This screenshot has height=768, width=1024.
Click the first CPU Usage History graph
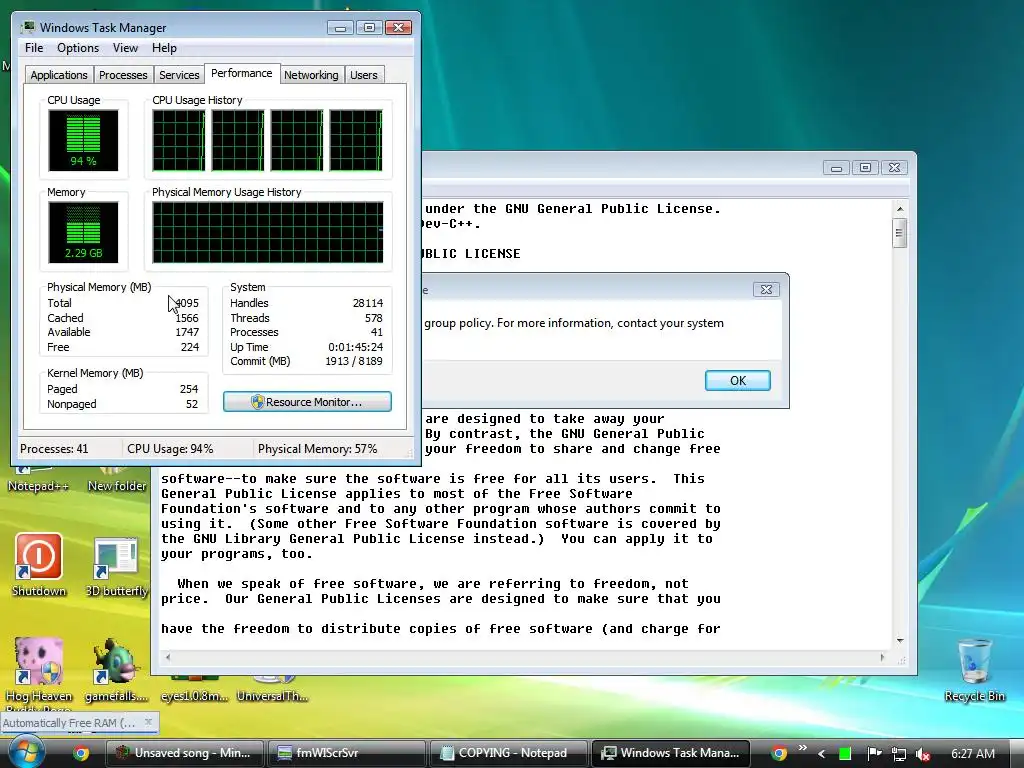[178, 140]
